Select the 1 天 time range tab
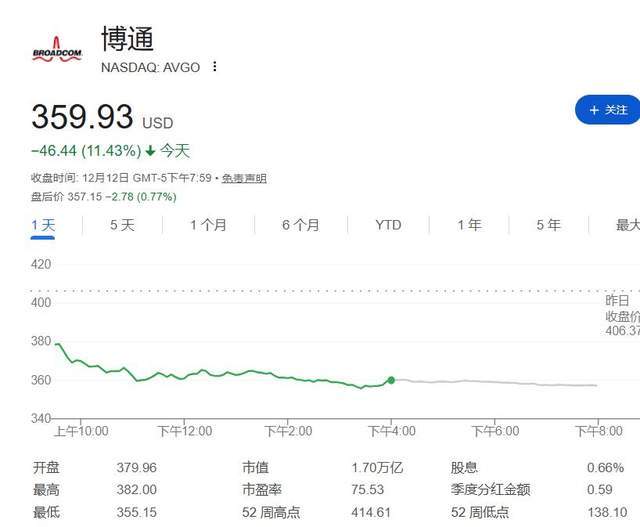 [43, 225]
